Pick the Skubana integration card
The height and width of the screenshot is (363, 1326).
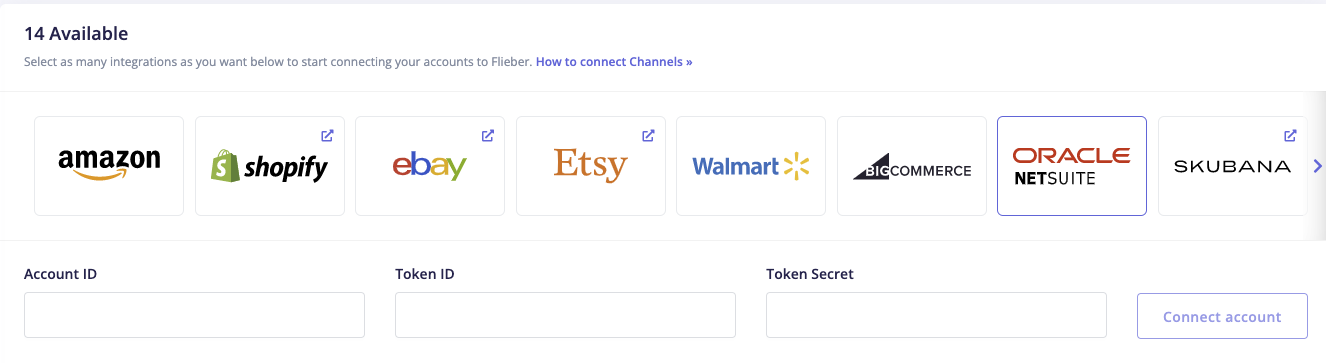pyautogui.click(x=1233, y=166)
